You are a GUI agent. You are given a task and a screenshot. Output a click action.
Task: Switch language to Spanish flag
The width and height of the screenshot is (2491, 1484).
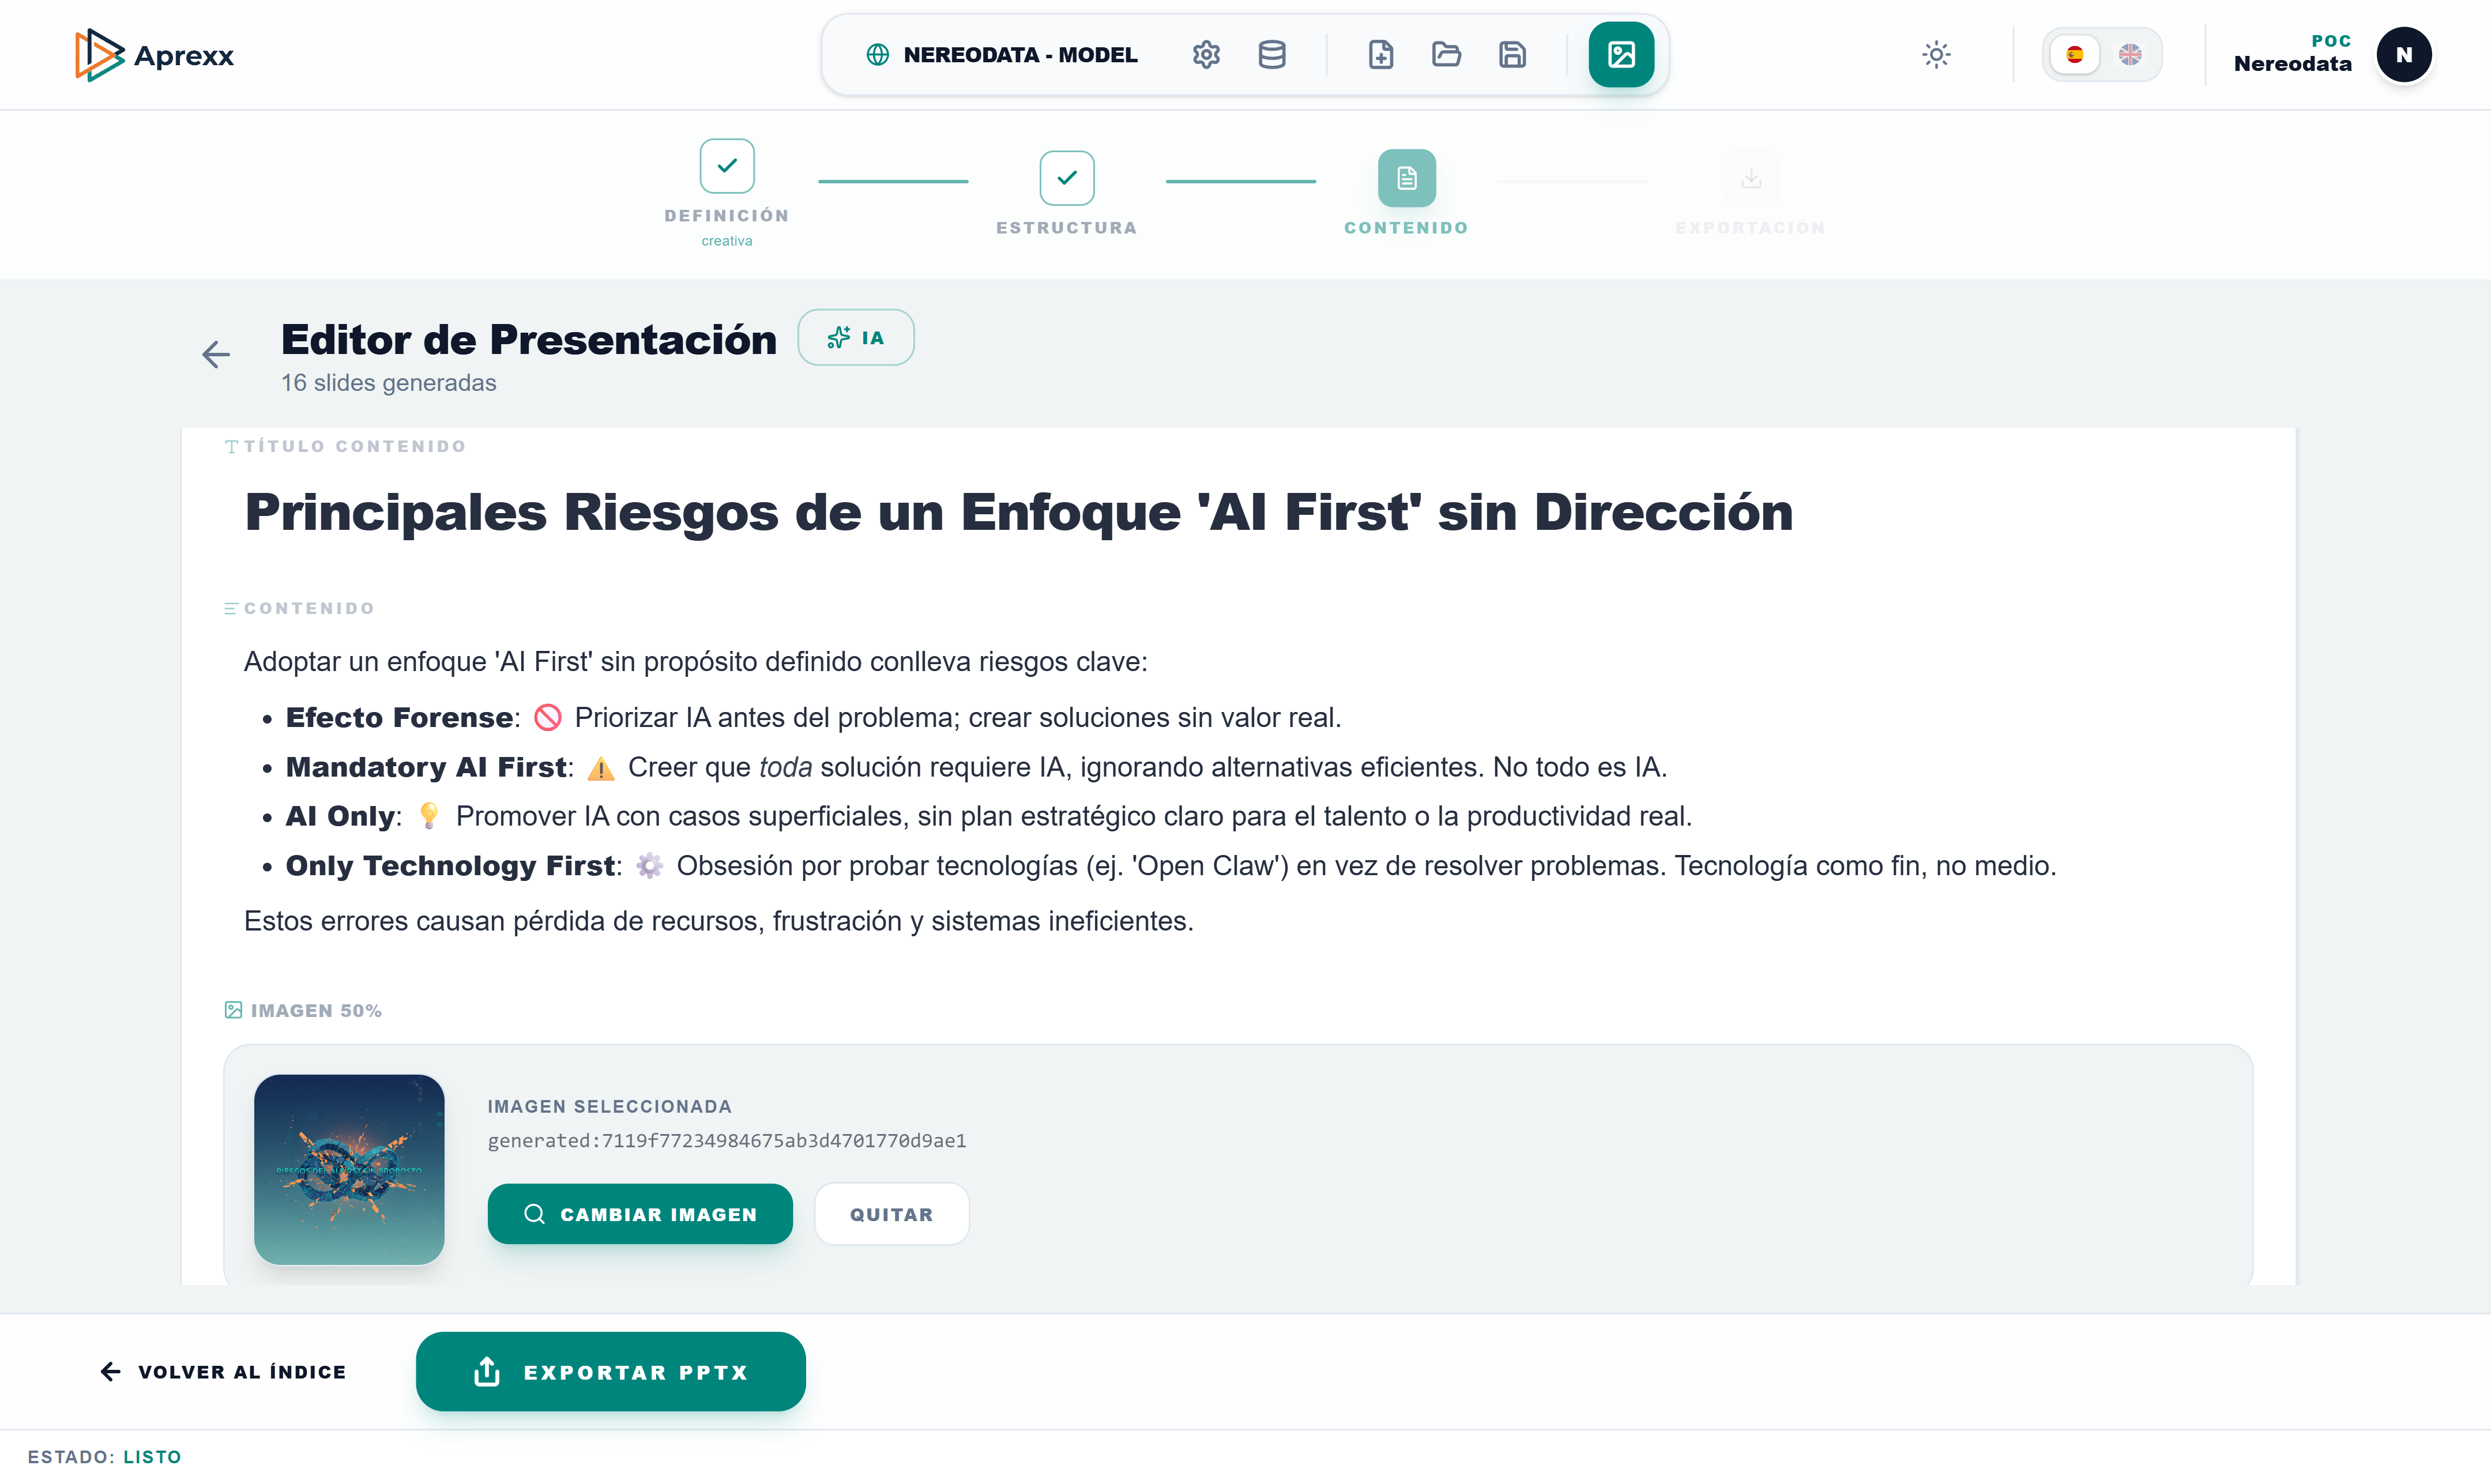click(x=2075, y=54)
